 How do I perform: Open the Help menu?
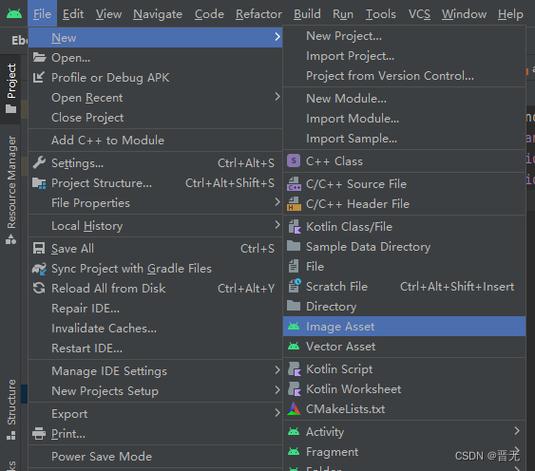[510, 14]
